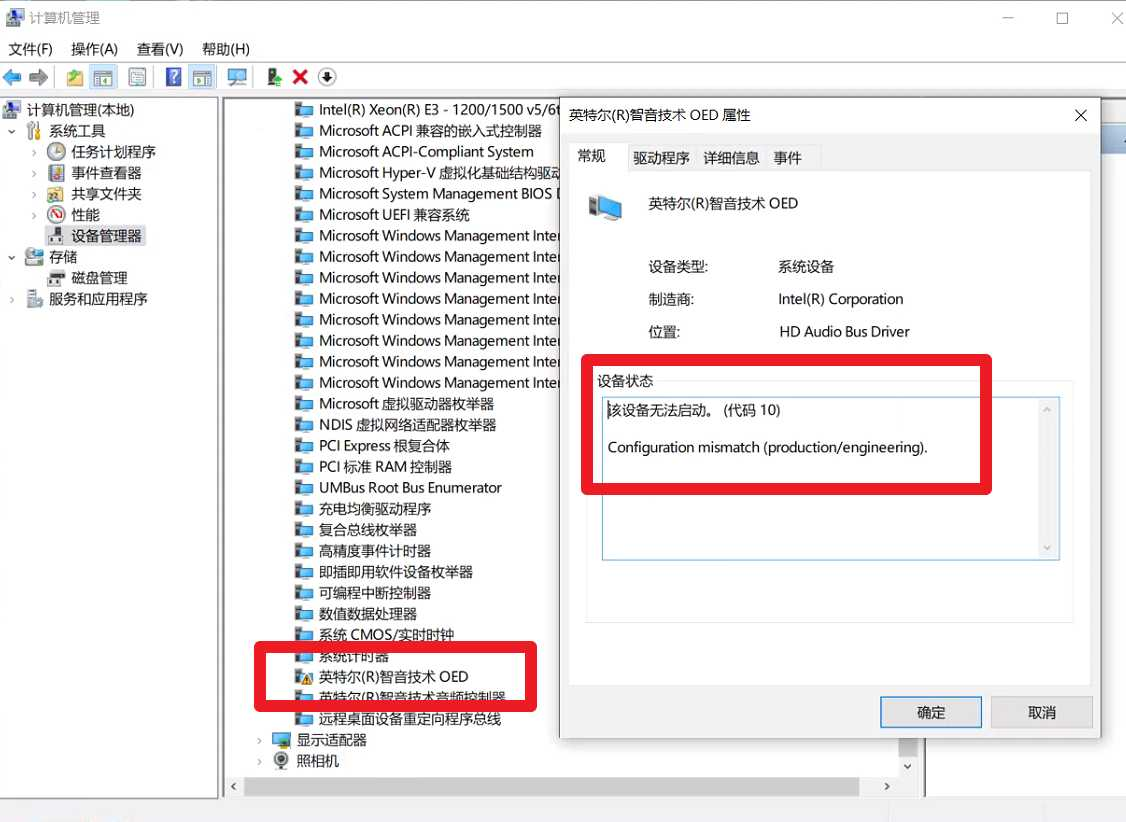Click the 任务计划程序 clock icon
1126x822 pixels.
pyautogui.click(x=56, y=151)
